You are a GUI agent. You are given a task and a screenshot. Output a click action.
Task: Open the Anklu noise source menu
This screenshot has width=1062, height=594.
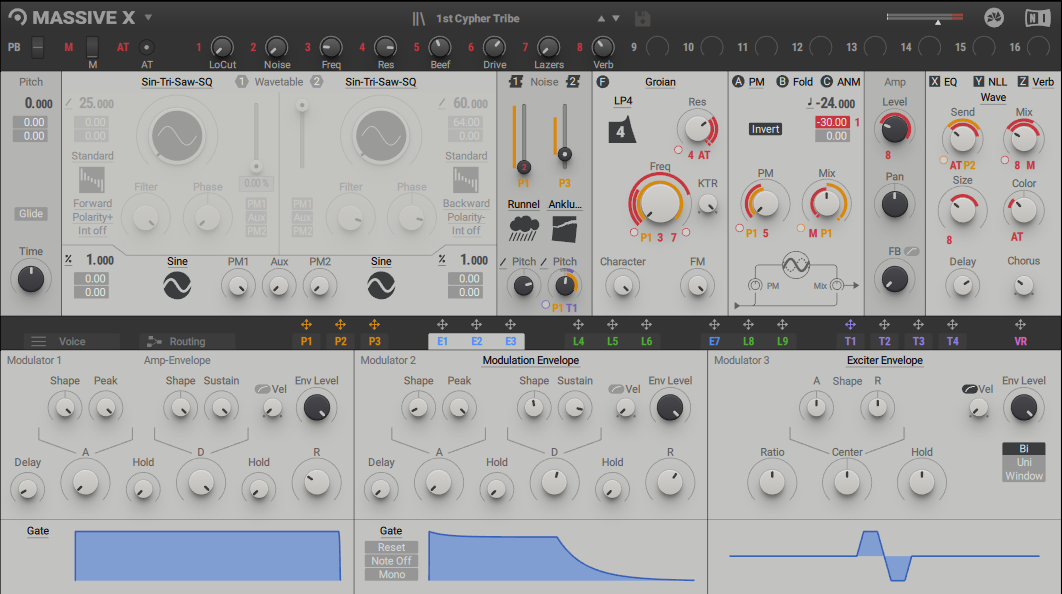[x=565, y=204]
